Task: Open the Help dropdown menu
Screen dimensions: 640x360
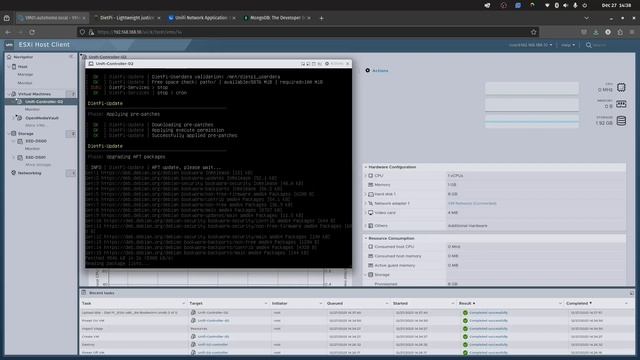Action: point(568,45)
